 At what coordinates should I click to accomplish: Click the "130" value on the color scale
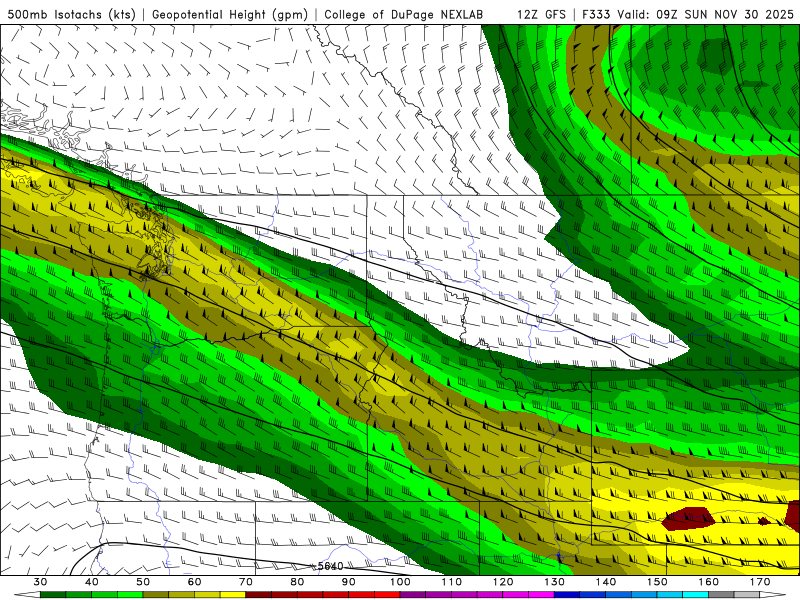(555, 582)
